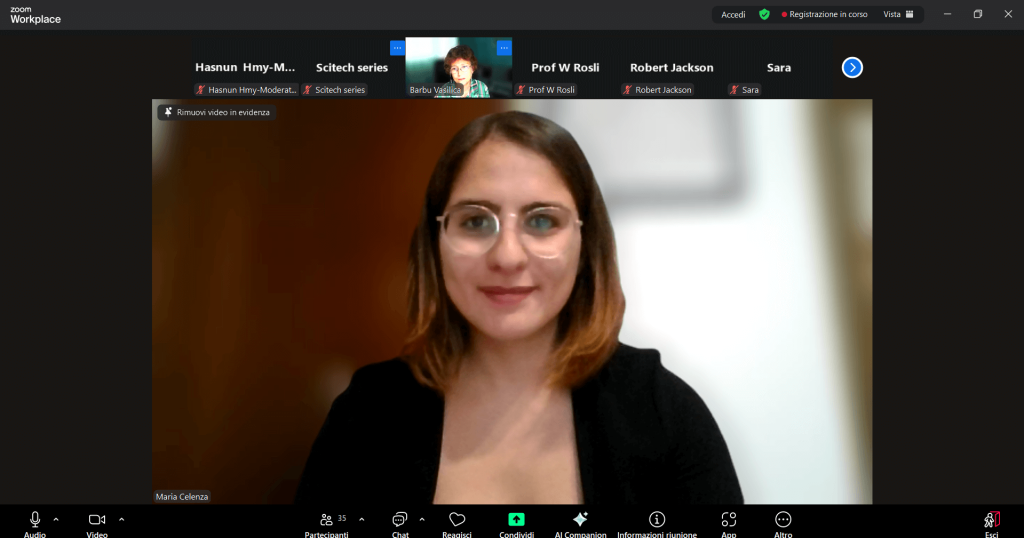Expand the chevron beside Partecipanti
Viewport: 1024px width, 538px height.
click(x=361, y=519)
